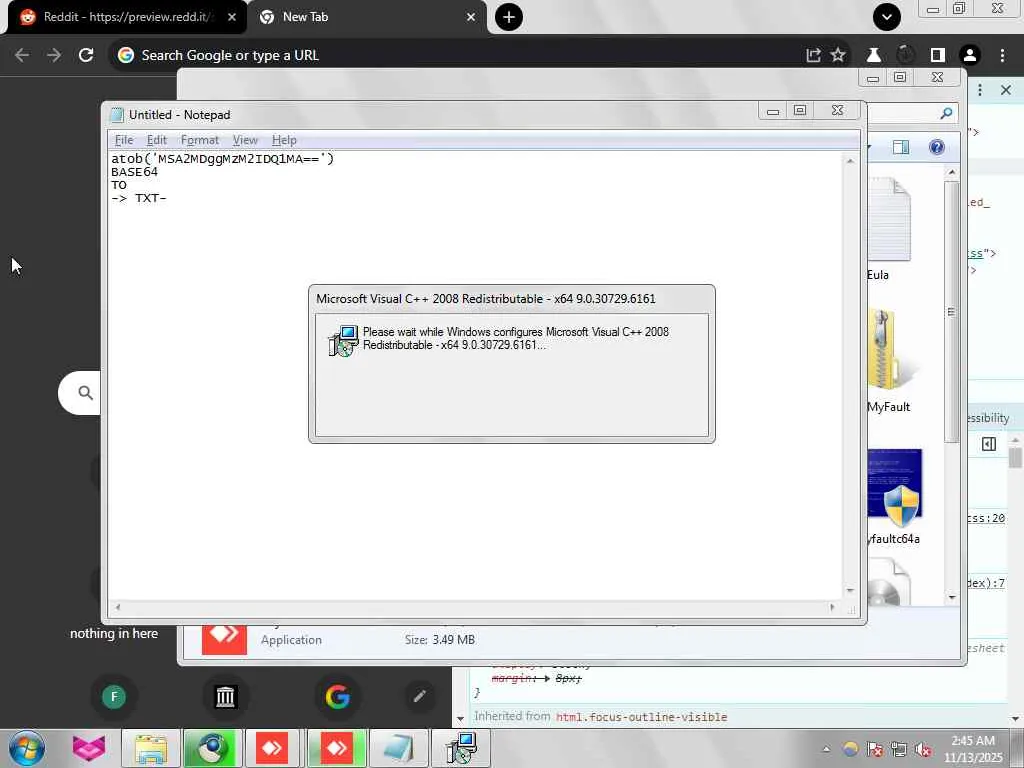Viewport: 1024px width, 768px height.
Task: Close the DevTools panel
Action: tap(1006, 90)
